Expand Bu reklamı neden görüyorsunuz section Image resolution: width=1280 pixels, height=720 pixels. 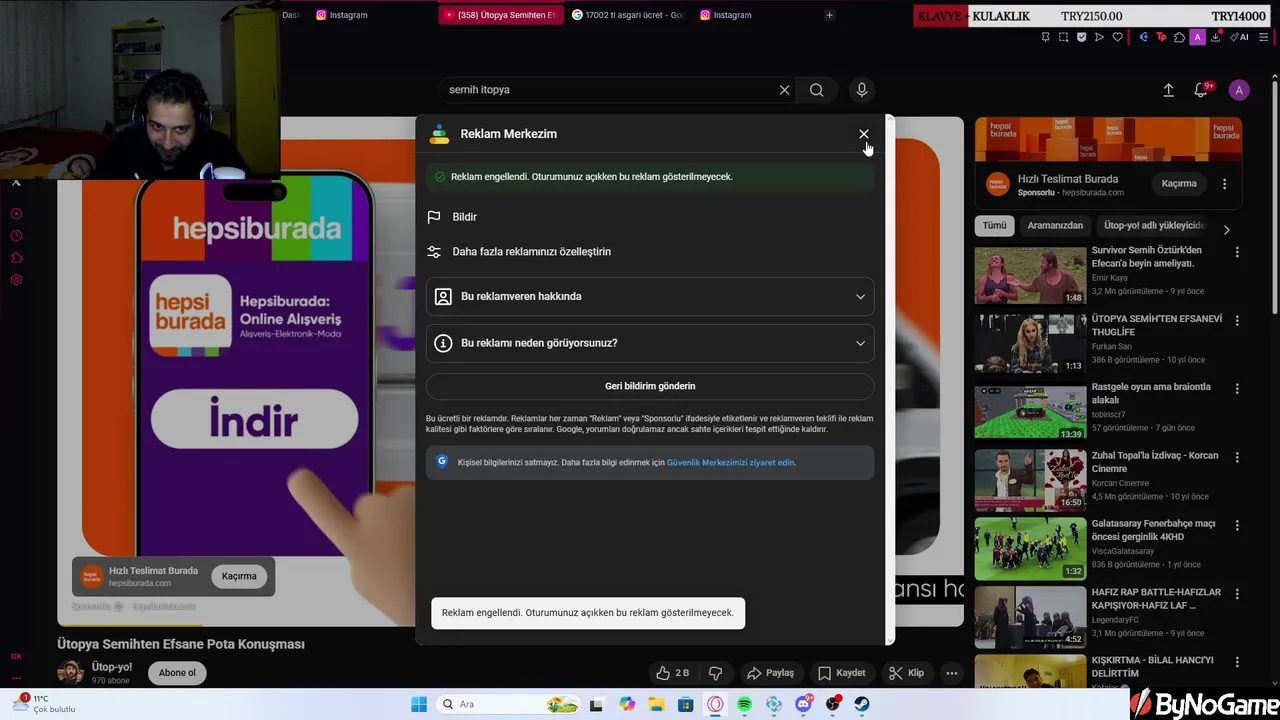650,343
